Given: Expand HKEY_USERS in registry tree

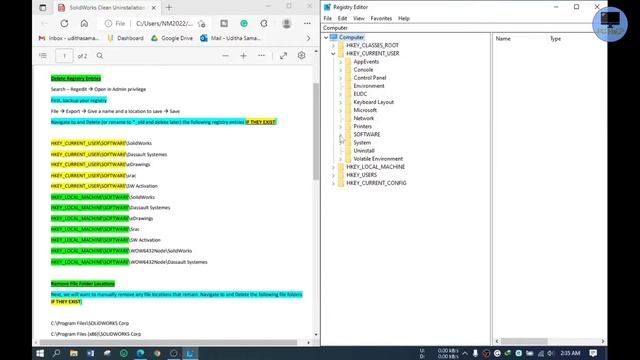Looking at the screenshot, I should (x=333, y=175).
